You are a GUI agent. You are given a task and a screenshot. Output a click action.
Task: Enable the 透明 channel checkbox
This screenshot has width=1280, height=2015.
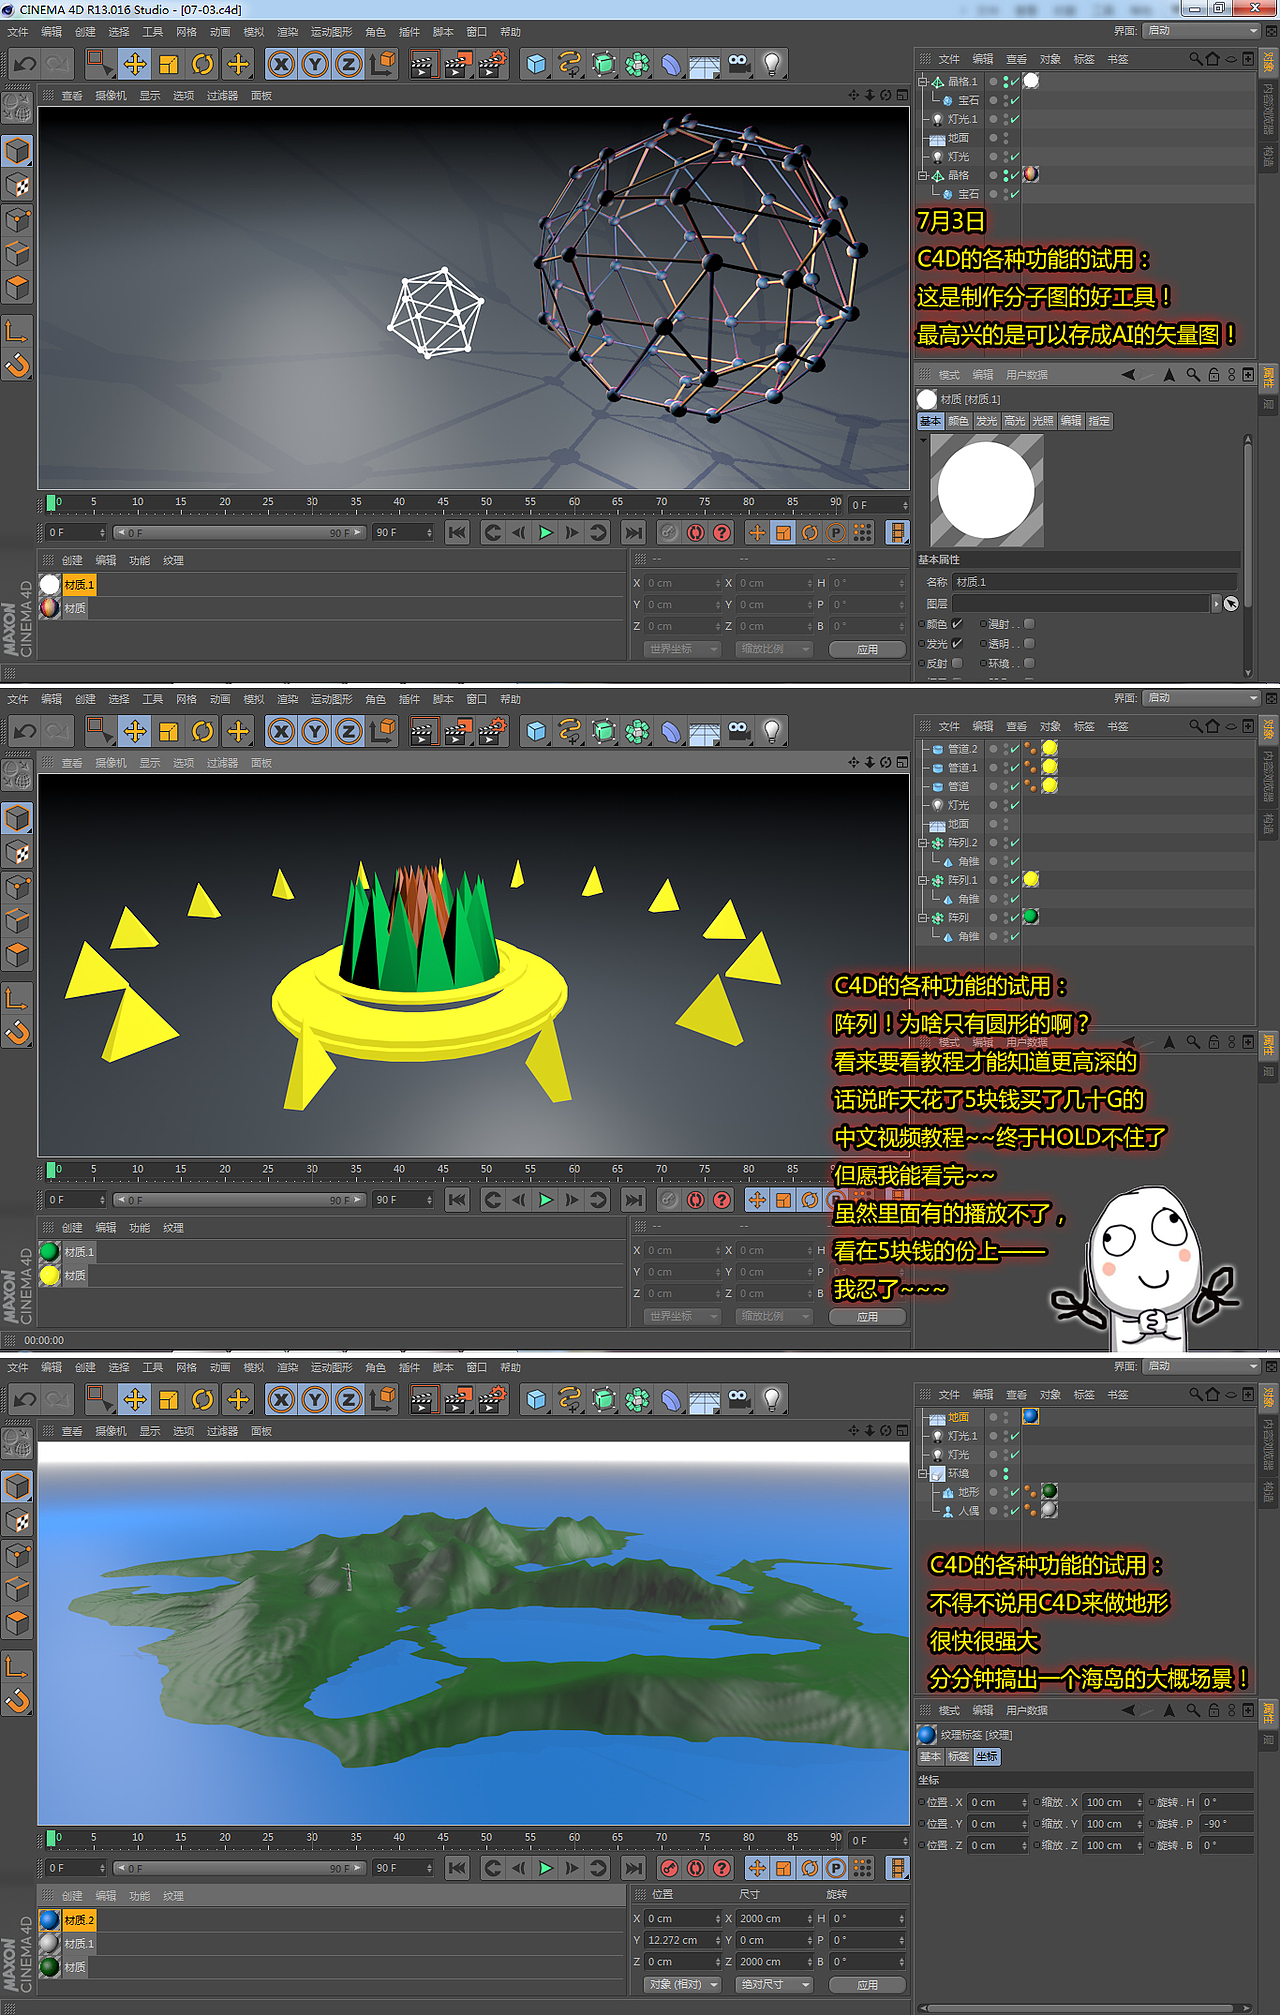(1029, 644)
